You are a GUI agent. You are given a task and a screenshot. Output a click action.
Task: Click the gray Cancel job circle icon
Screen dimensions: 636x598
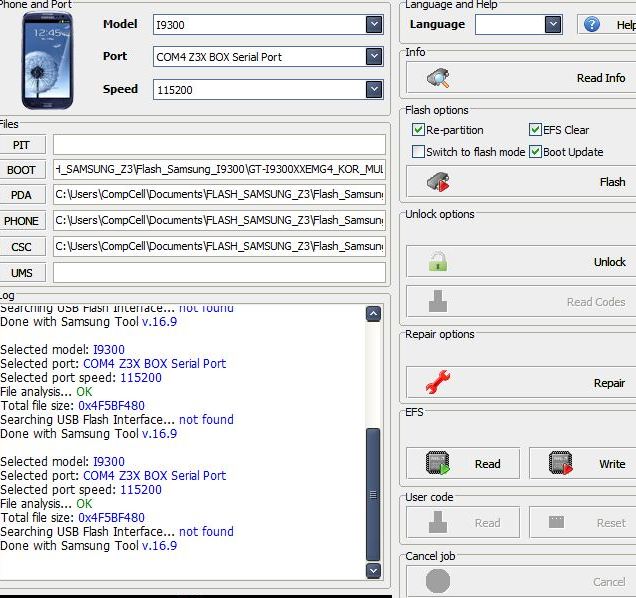[x=438, y=581]
